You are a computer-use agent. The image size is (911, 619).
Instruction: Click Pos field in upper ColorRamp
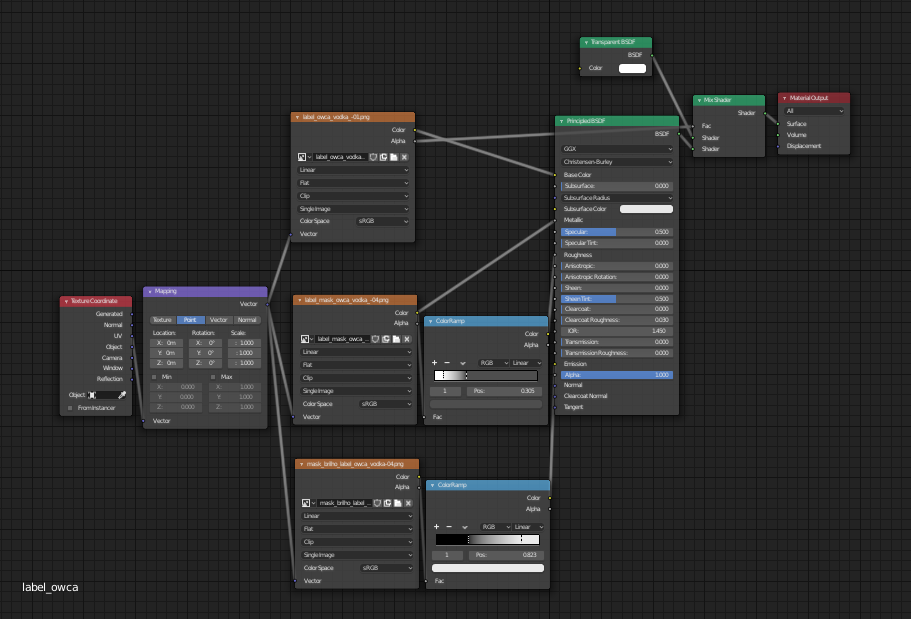click(x=504, y=391)
